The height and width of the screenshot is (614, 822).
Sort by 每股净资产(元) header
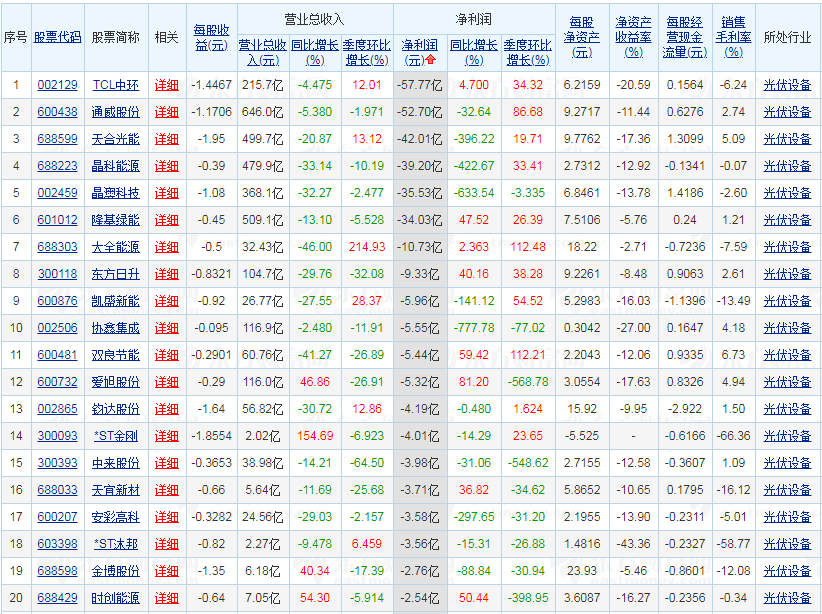coord(582,38)
